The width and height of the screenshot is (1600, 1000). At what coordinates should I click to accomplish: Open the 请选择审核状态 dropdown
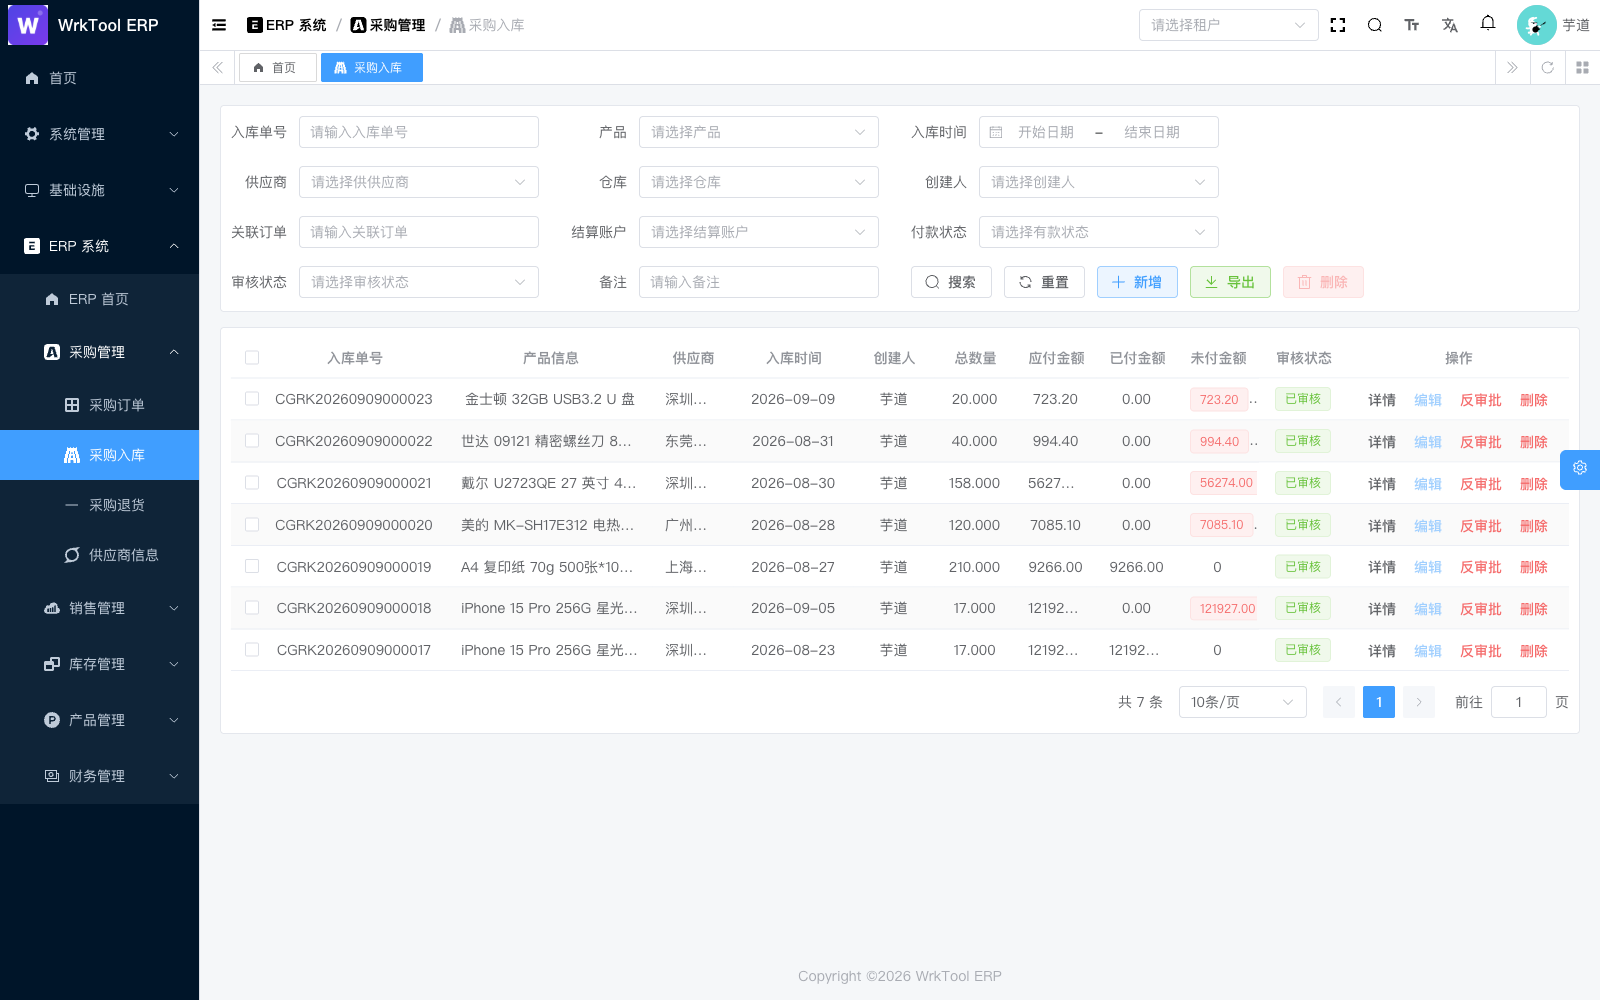click(x=418, y=282)
